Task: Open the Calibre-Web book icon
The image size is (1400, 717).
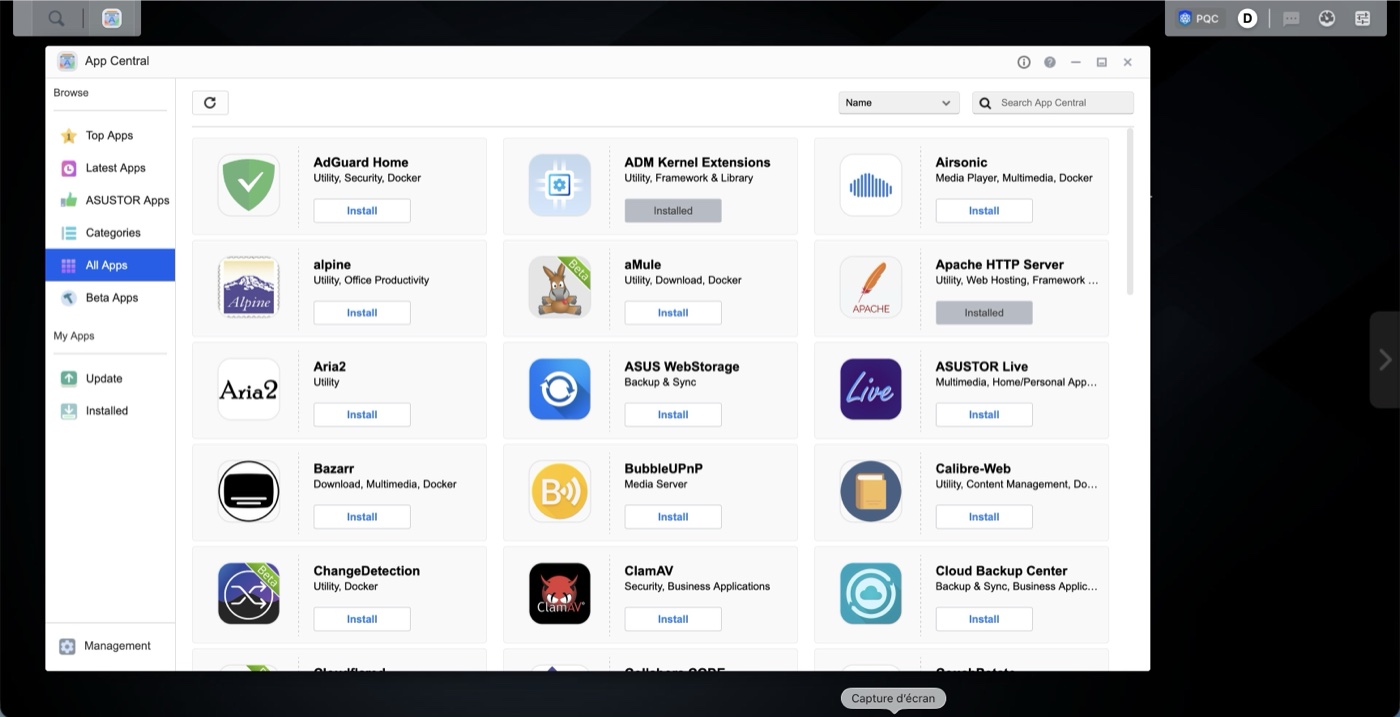Action: [871, 491]
